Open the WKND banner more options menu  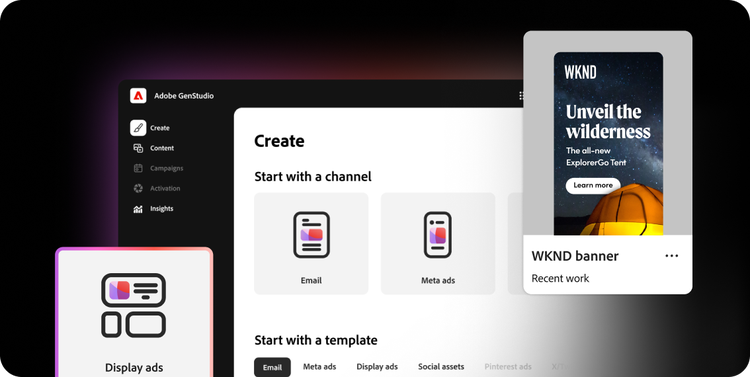click(672, 256)
